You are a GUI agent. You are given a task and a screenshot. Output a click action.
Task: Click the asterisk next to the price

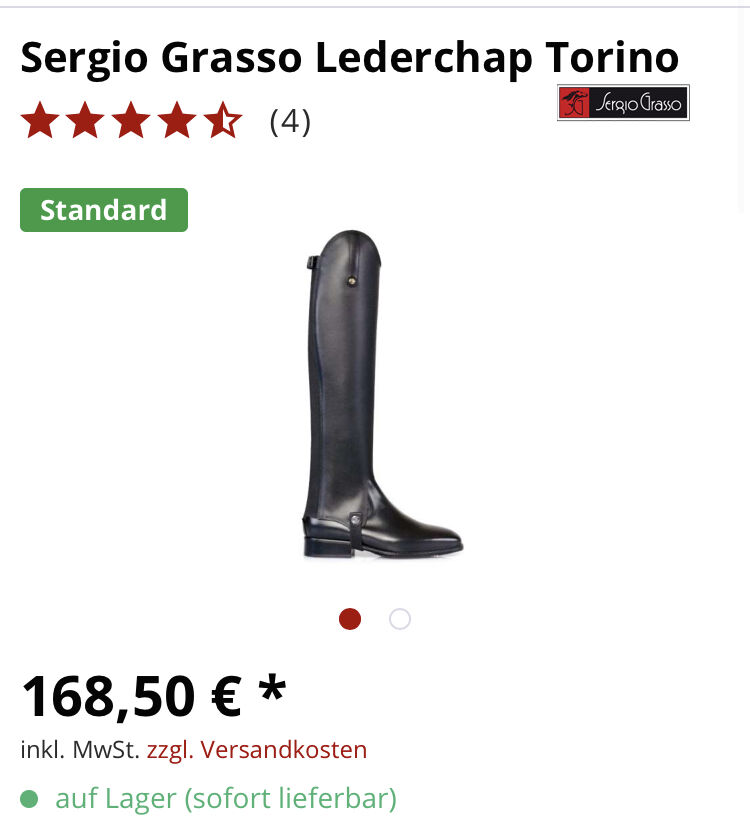[x=272, y=687]
